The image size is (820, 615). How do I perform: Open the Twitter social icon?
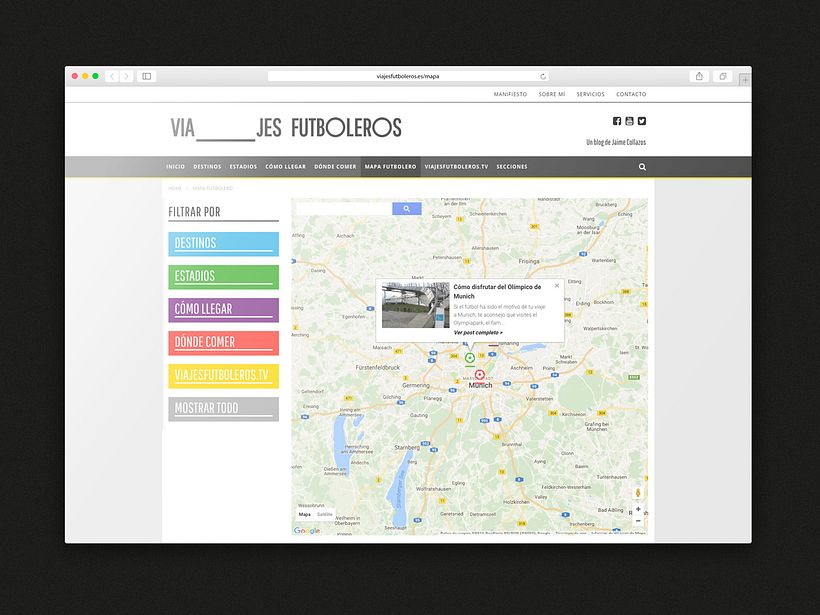pos(642,121)
